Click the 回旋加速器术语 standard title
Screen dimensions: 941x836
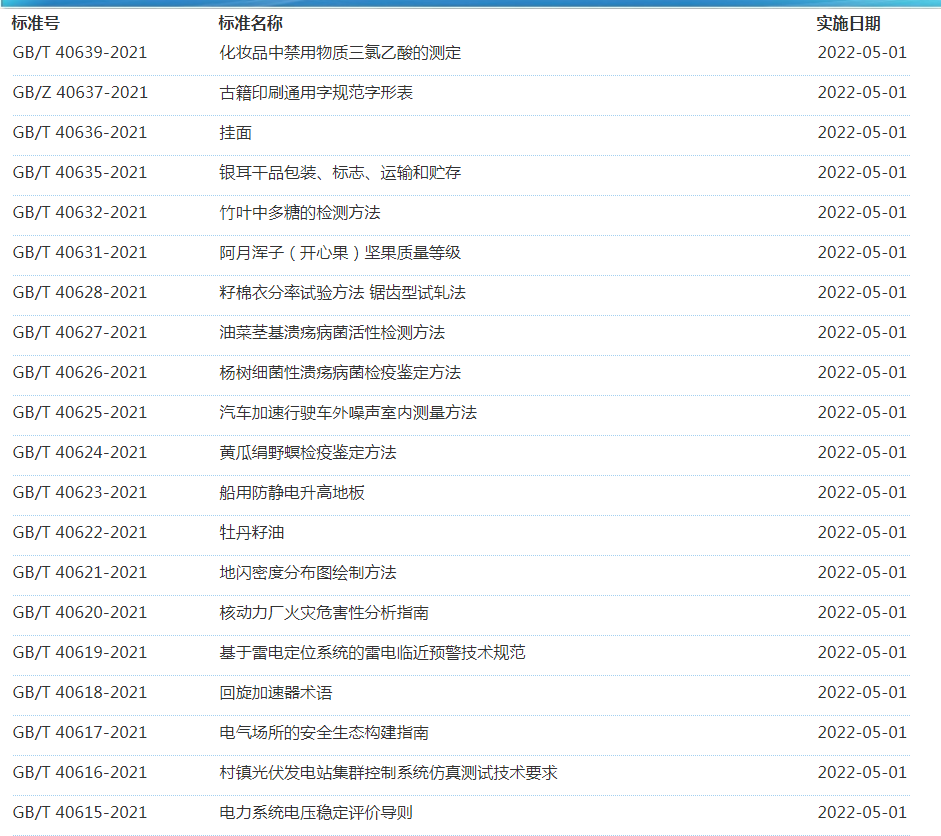(276, 693)
